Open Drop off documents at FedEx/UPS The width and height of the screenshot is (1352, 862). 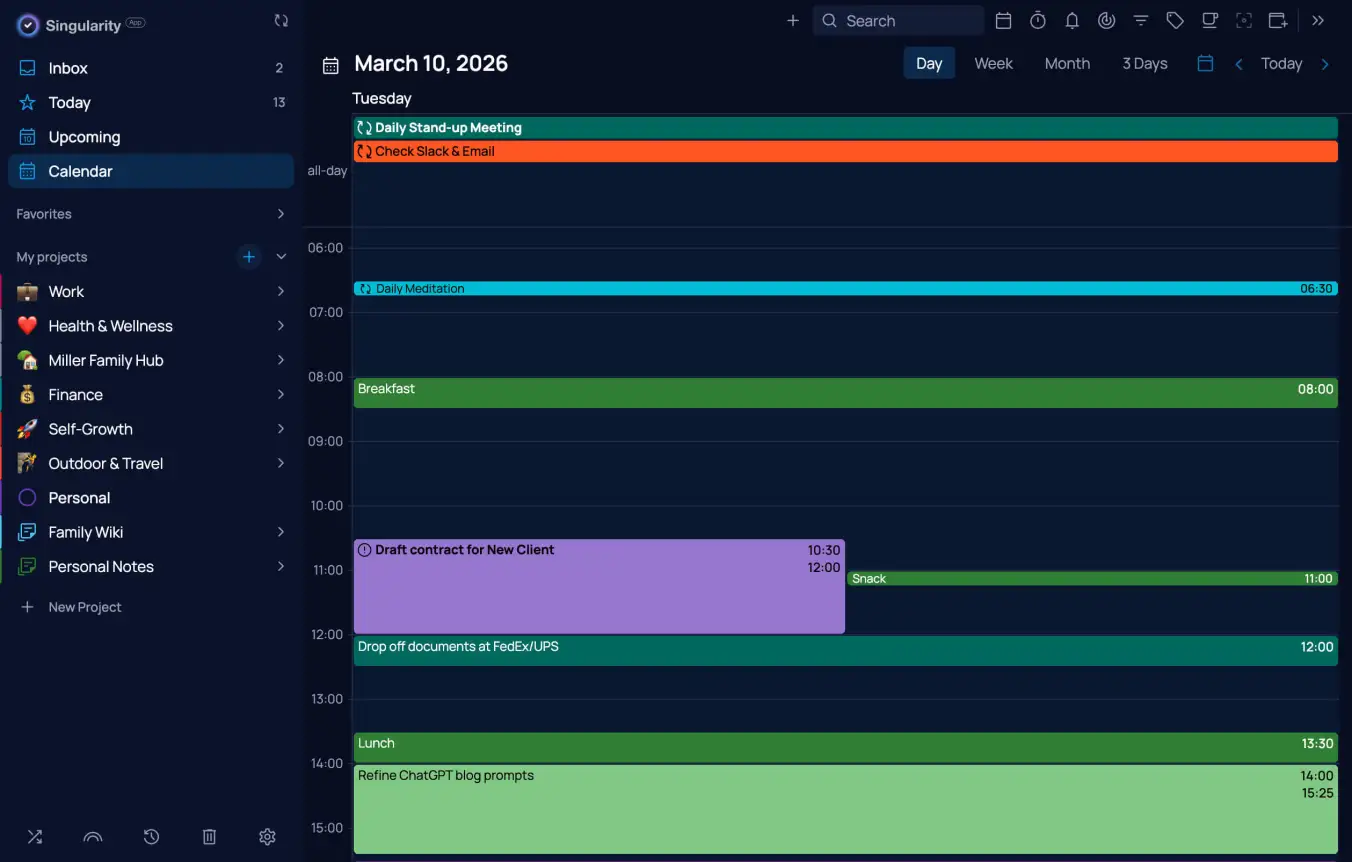845,651
